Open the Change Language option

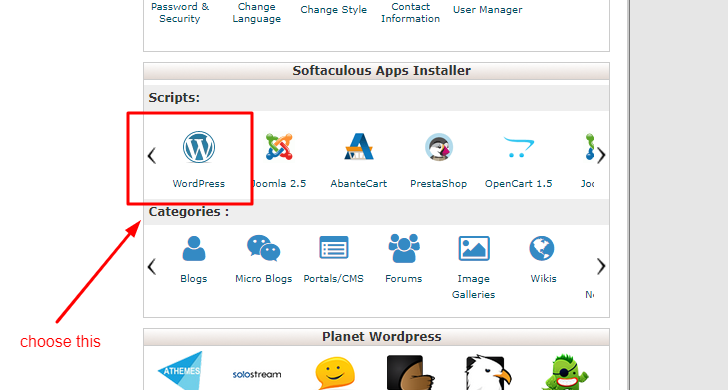[257, 13]
